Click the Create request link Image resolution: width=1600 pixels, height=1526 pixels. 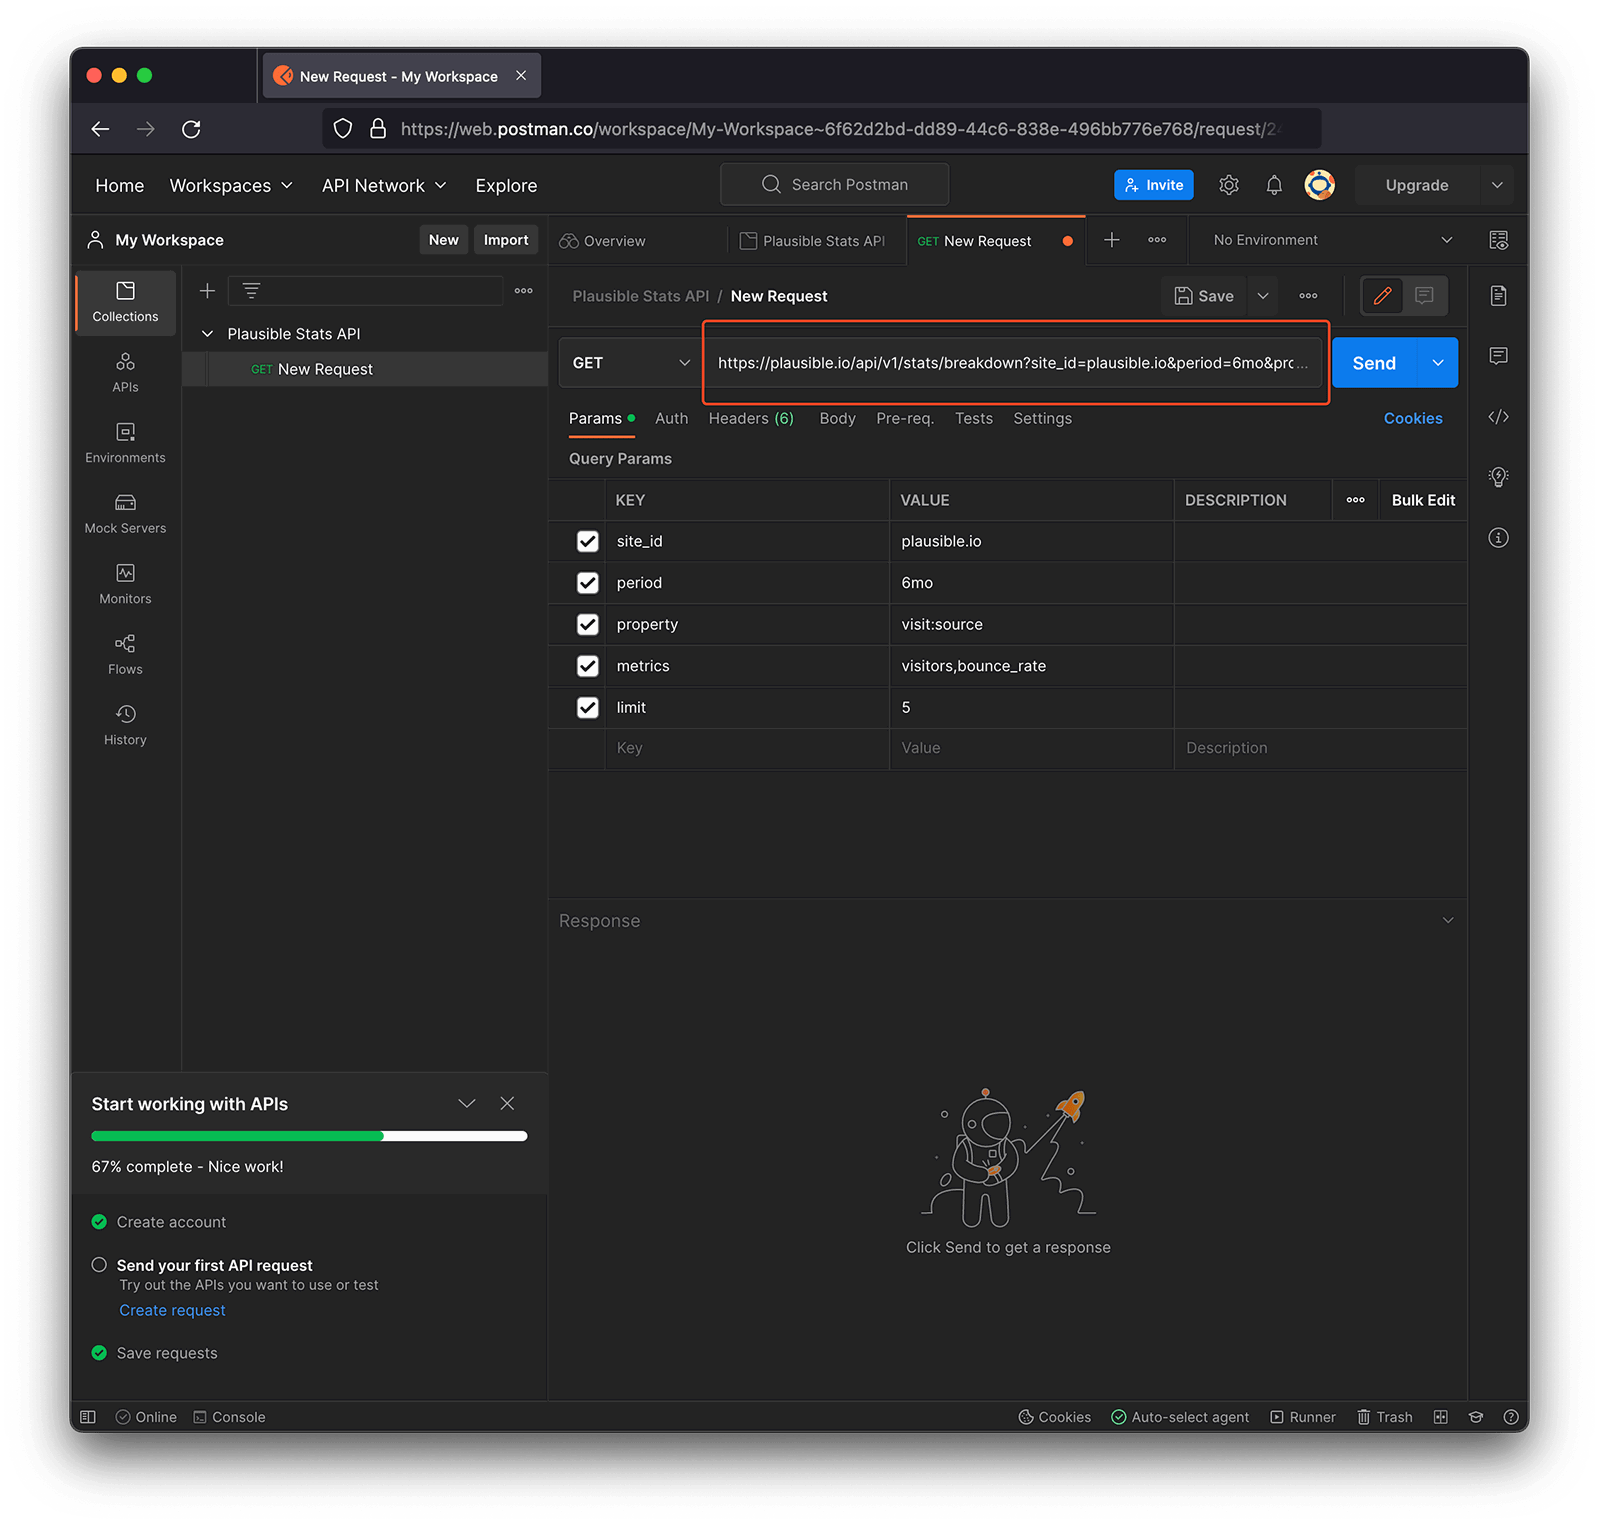(172, 1310)
